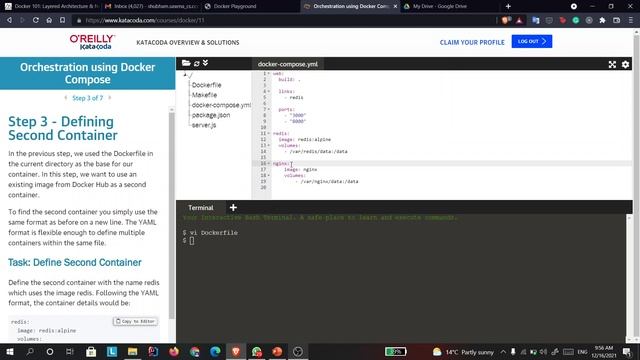Viewport: 640px width, 360px height.
Task: Open package.json in the file tree
Action: click(x=211, y=115)
